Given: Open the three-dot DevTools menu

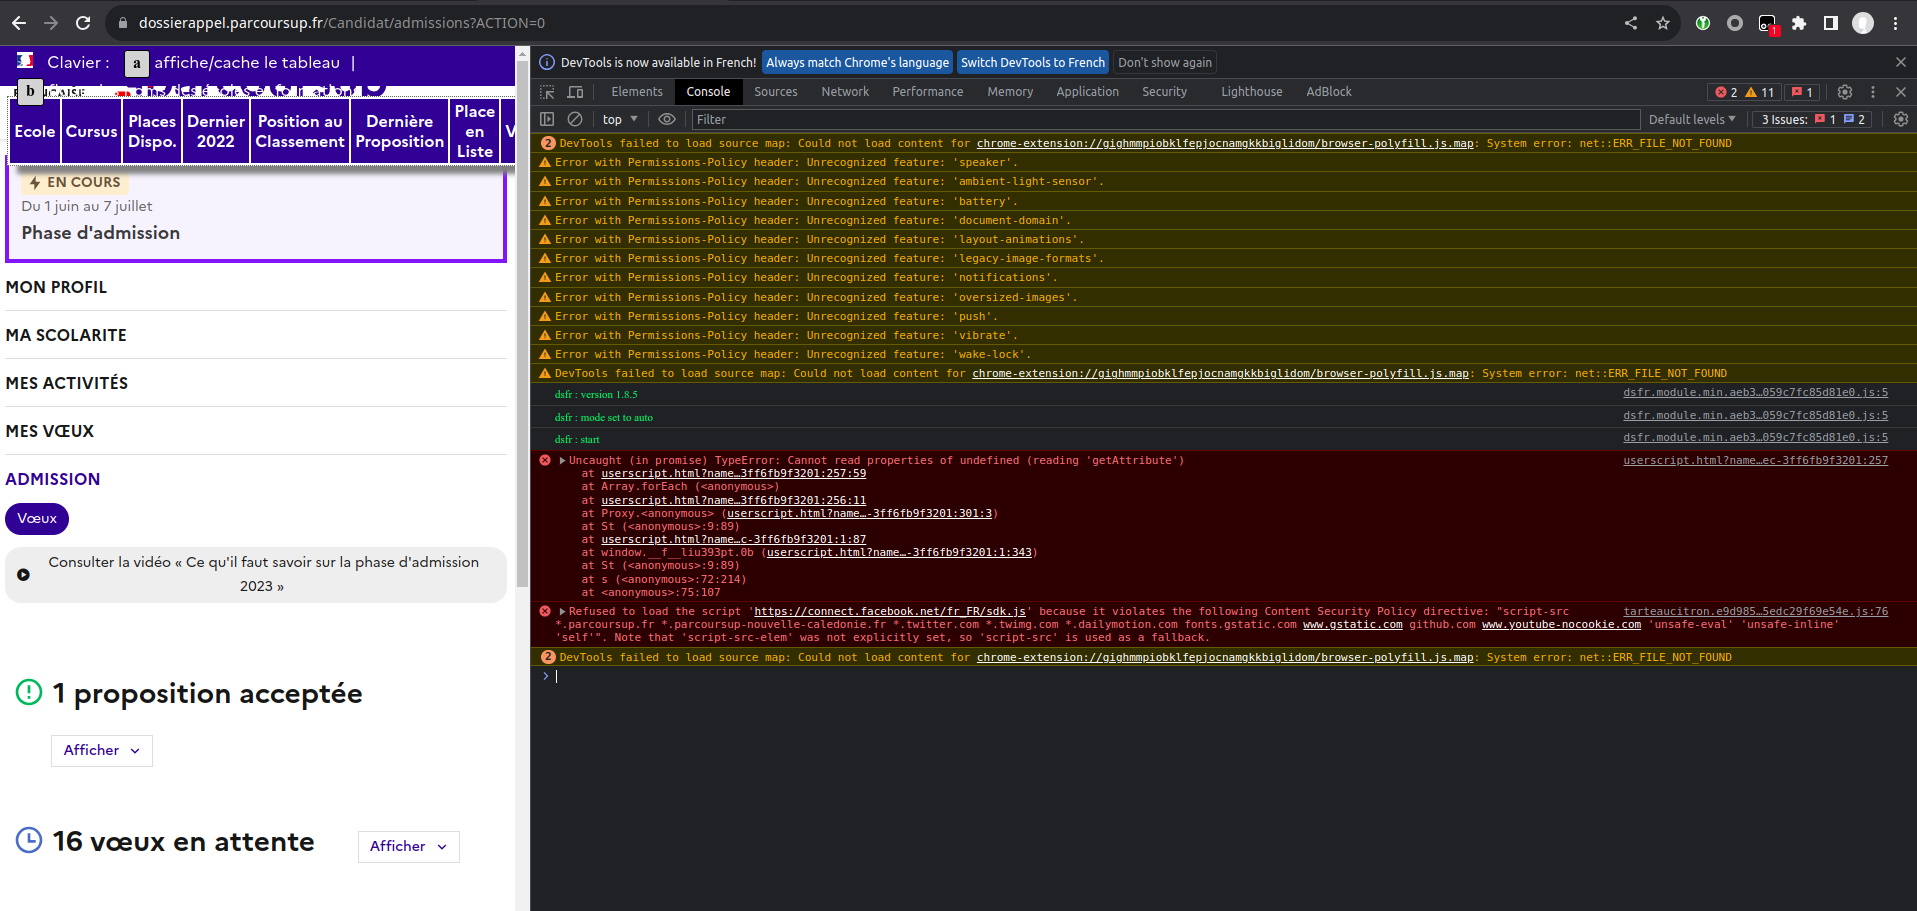Looking at the screenshot, I should [1874, 91].
